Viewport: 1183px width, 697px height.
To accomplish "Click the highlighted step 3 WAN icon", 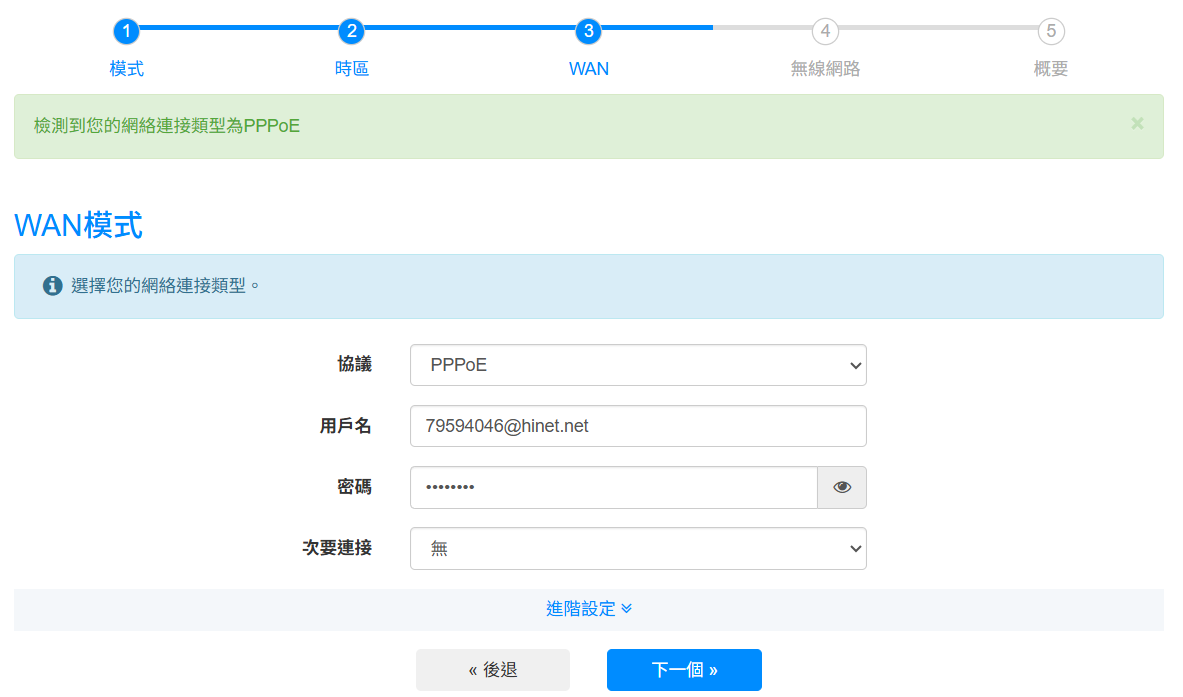I will (x=588, y=31).
